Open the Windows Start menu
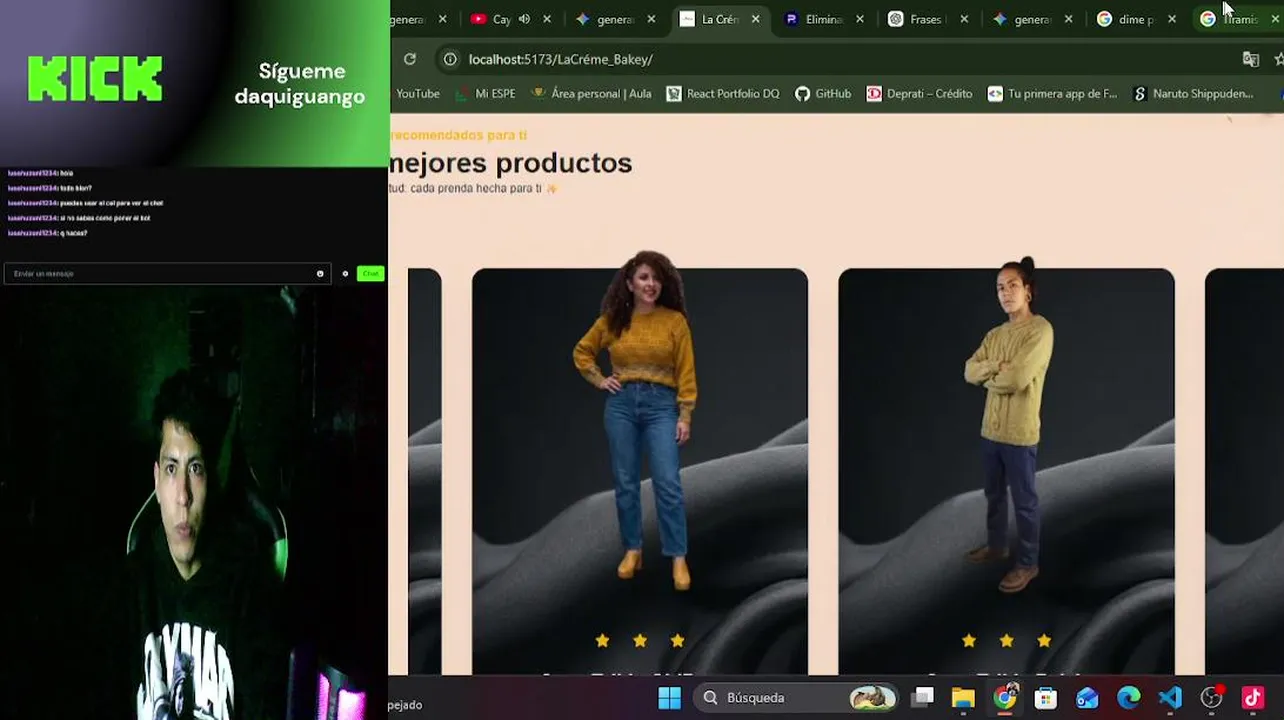1284x720 pixels. [x=669, y=698]
